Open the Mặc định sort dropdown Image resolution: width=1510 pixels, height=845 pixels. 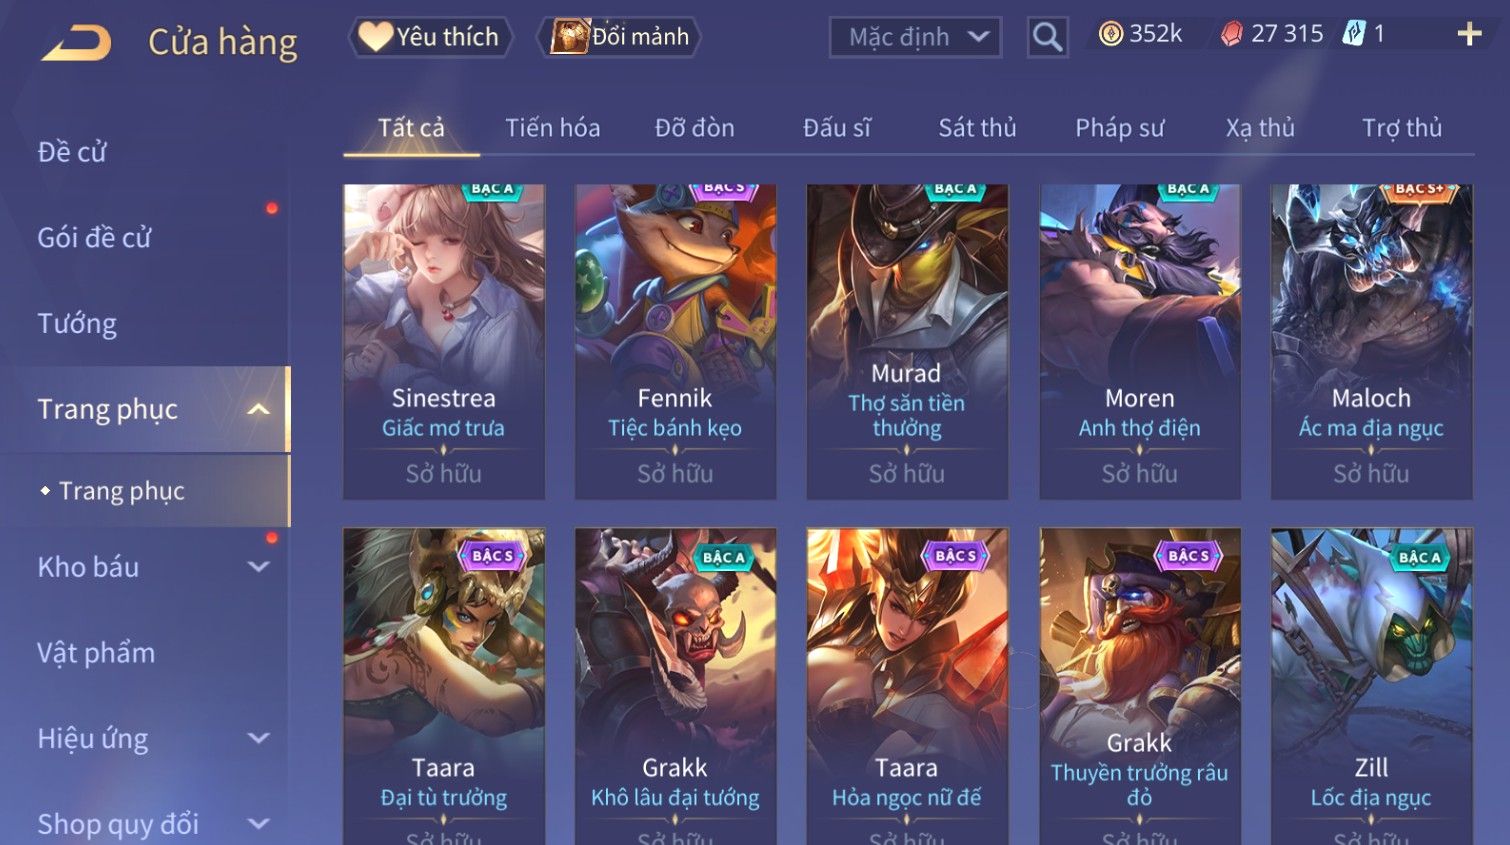click(x=915, y=38)
